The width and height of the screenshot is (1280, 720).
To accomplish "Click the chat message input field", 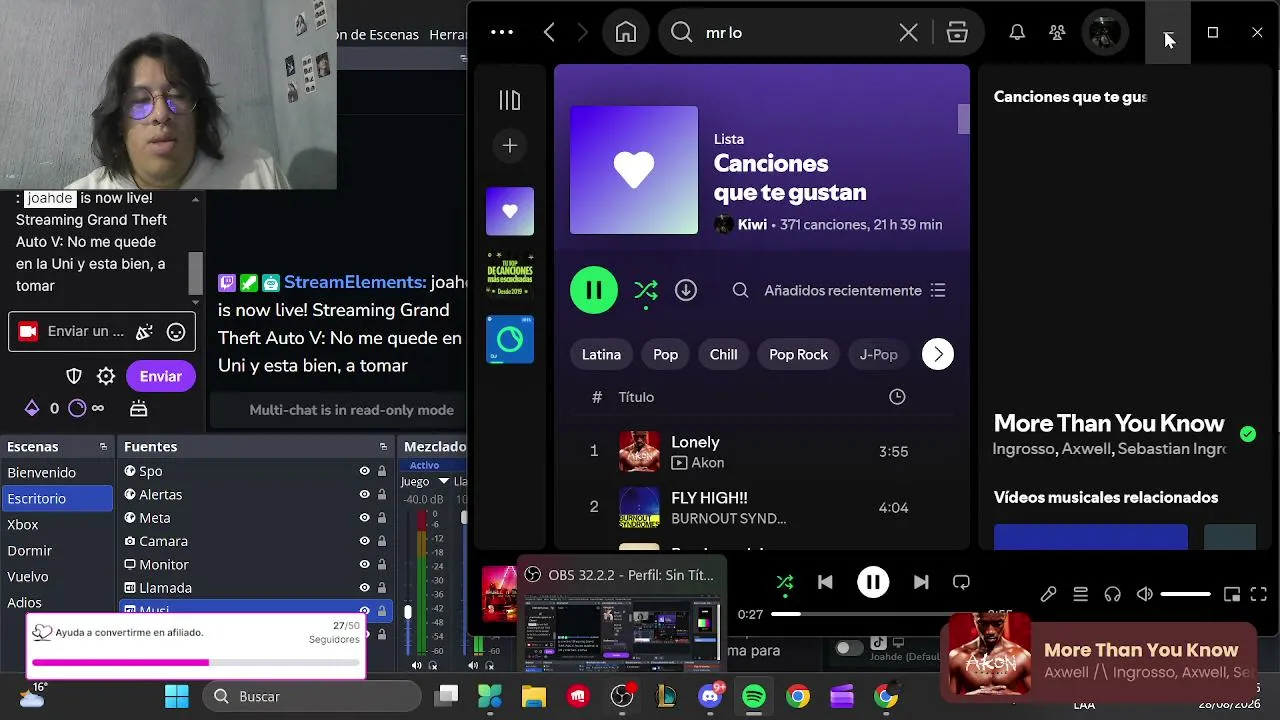I will pyautogui.click(x=102, y=332).
